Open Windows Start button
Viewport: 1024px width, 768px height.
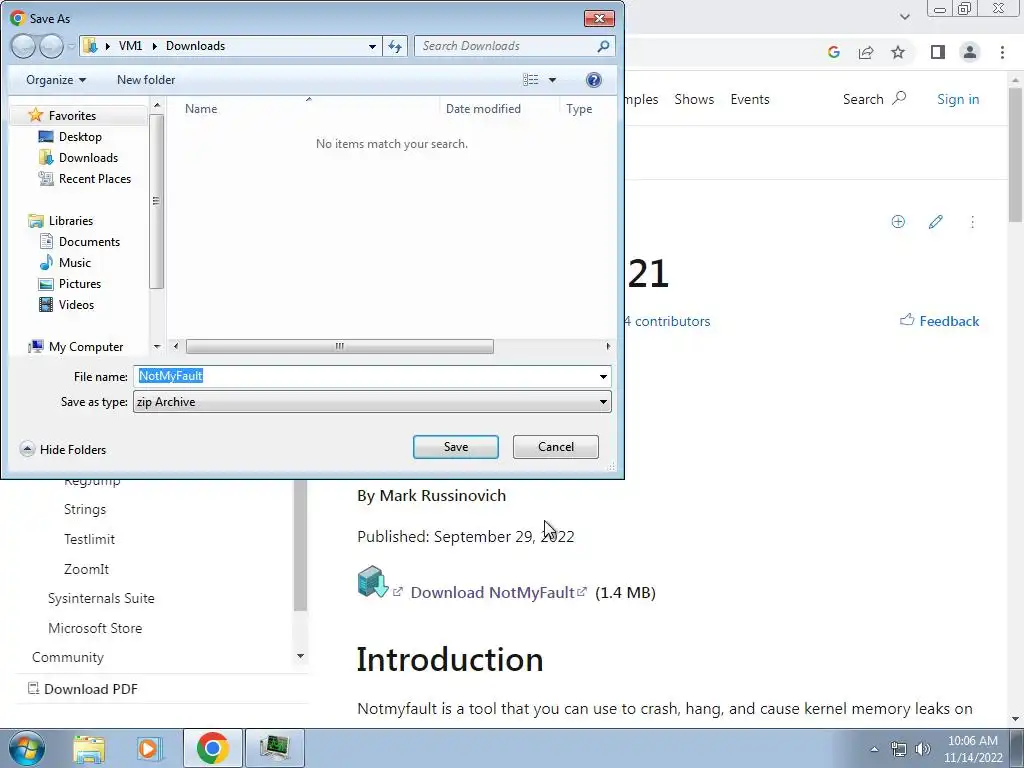27,748
